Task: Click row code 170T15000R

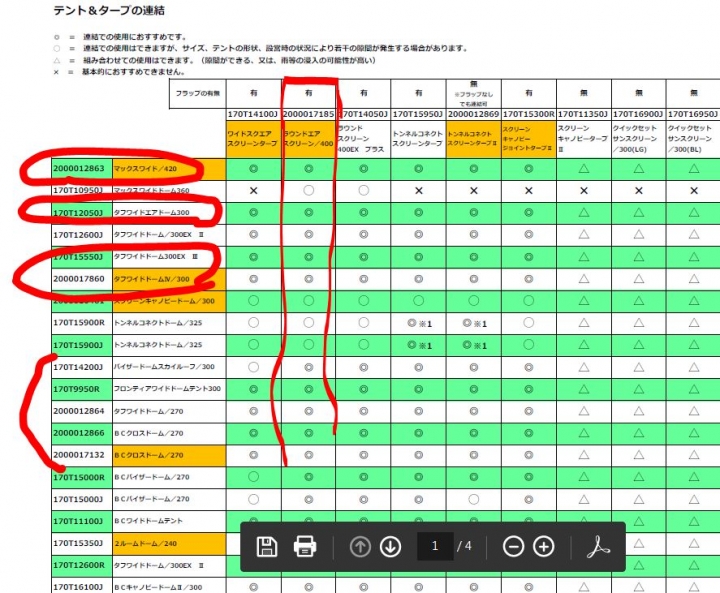Action: click(79, 477)
